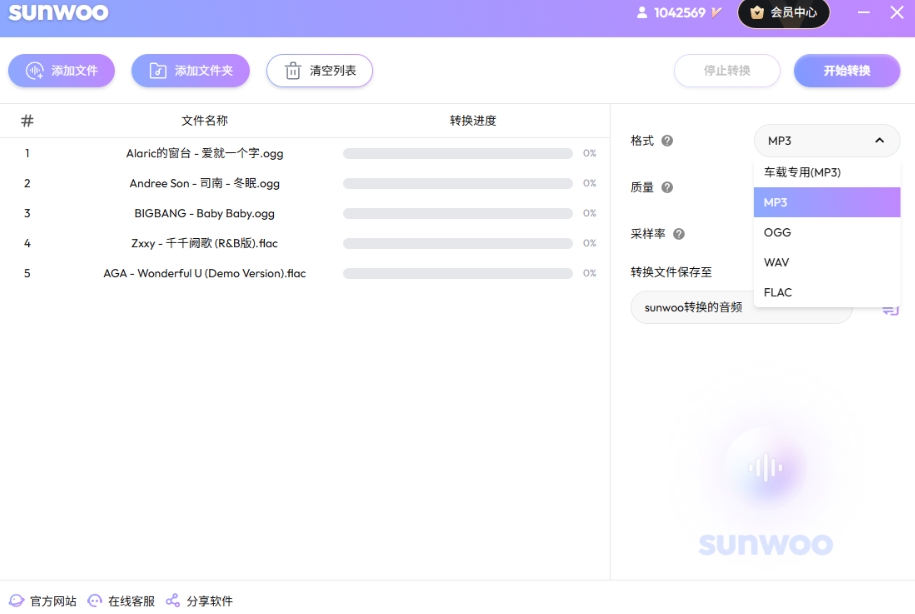This screenshot has height=614, width=915.
Task: Click the help icon next to 采样率
Action: pos(679,234)
